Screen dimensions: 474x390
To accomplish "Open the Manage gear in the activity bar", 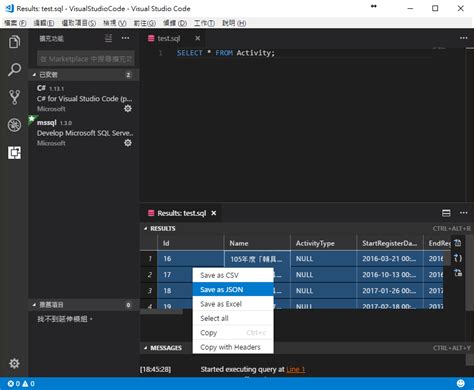I will click(14, 363).
